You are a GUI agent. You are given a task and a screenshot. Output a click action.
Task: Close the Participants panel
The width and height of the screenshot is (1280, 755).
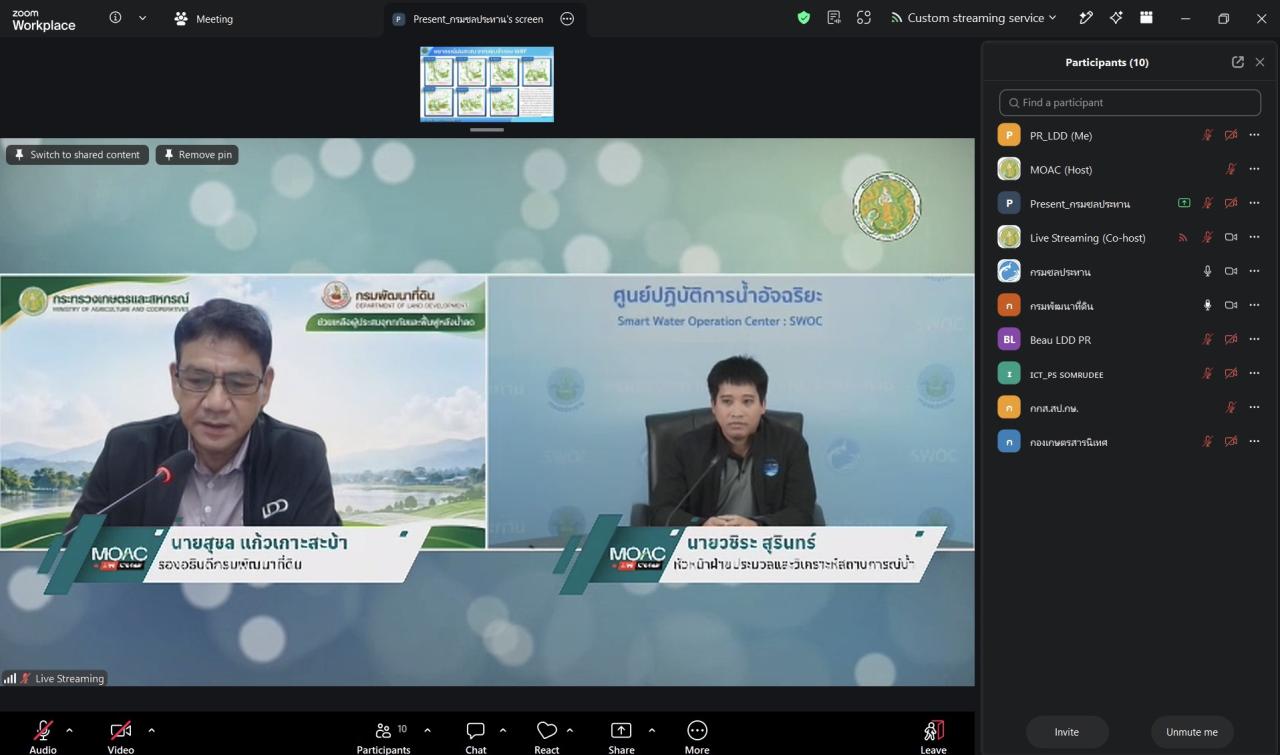coord(1260,62)
